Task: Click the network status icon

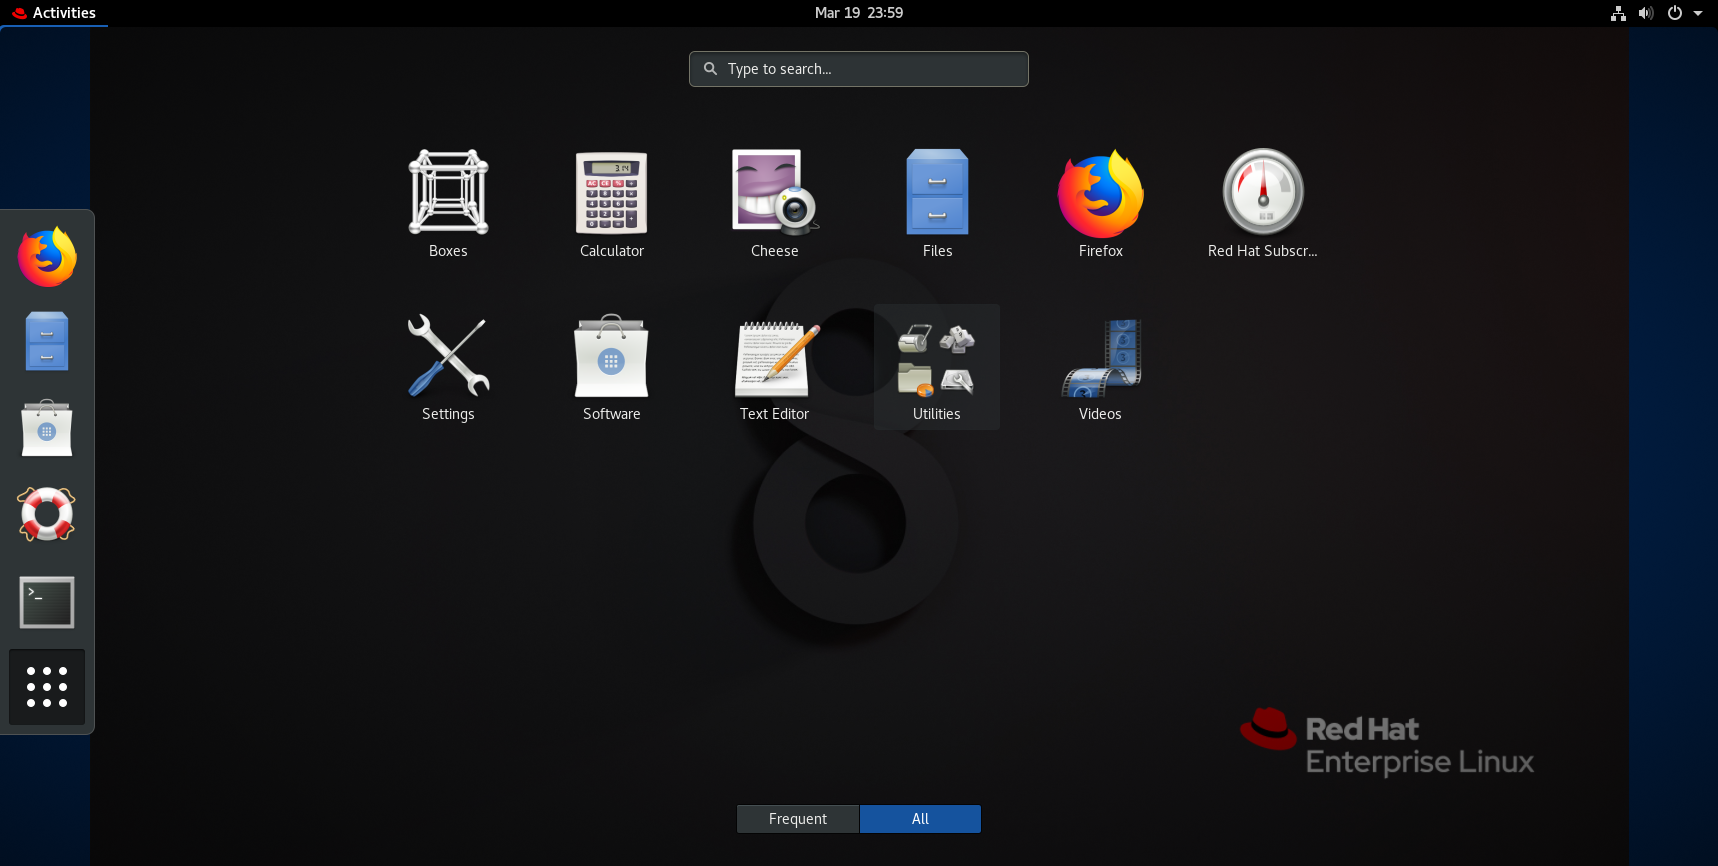Action: coord(1618,13)
